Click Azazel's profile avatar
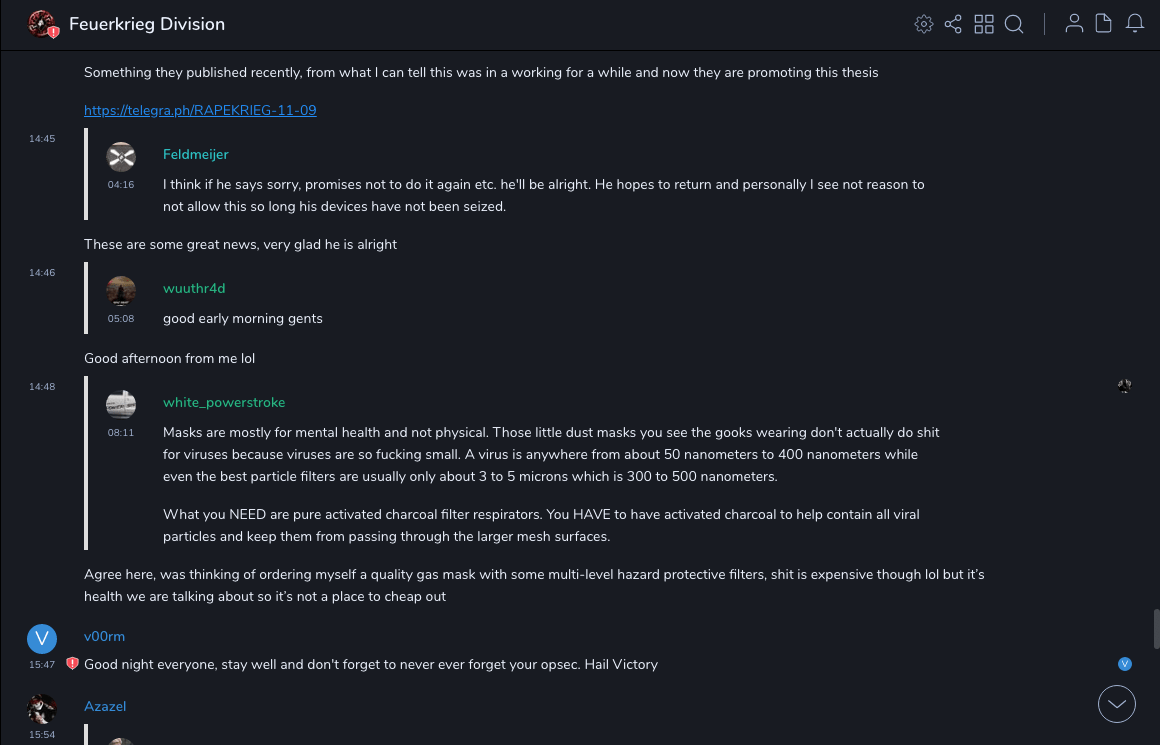1160x745 pixels. (x=42, y=709)
